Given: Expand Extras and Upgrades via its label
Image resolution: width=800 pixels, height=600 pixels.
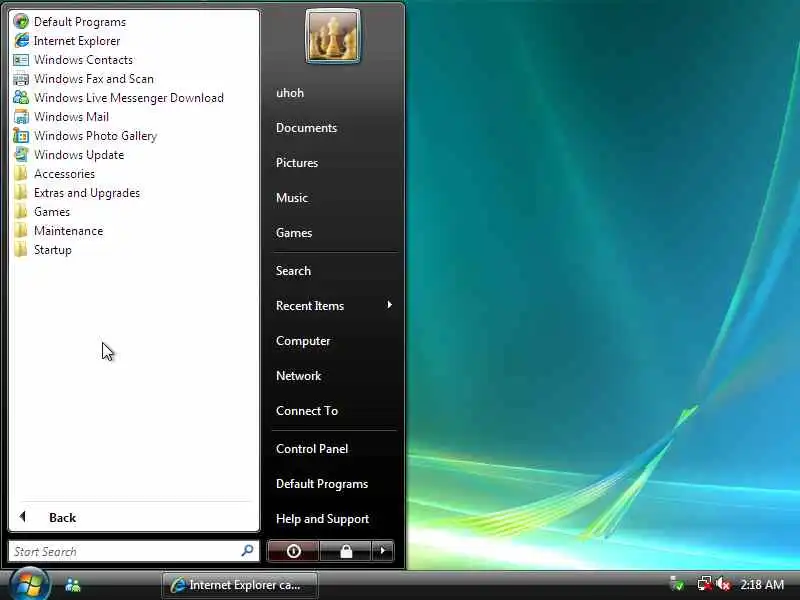Looking at the screenshot, I should pos(87,193).
